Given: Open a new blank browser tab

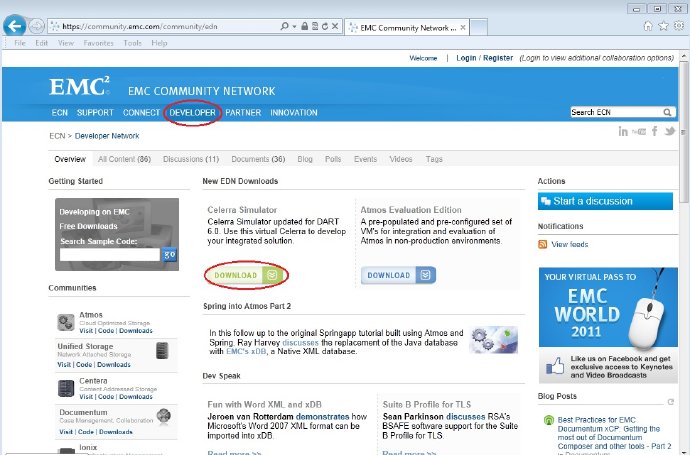Looking at the screenshot, I should point(479,27).
